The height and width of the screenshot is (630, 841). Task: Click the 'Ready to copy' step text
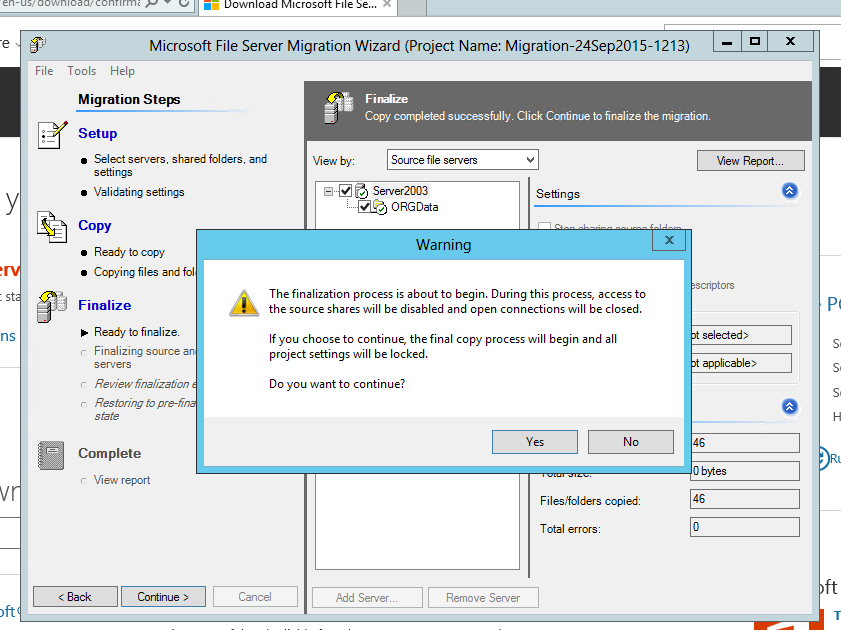(129, 252)
